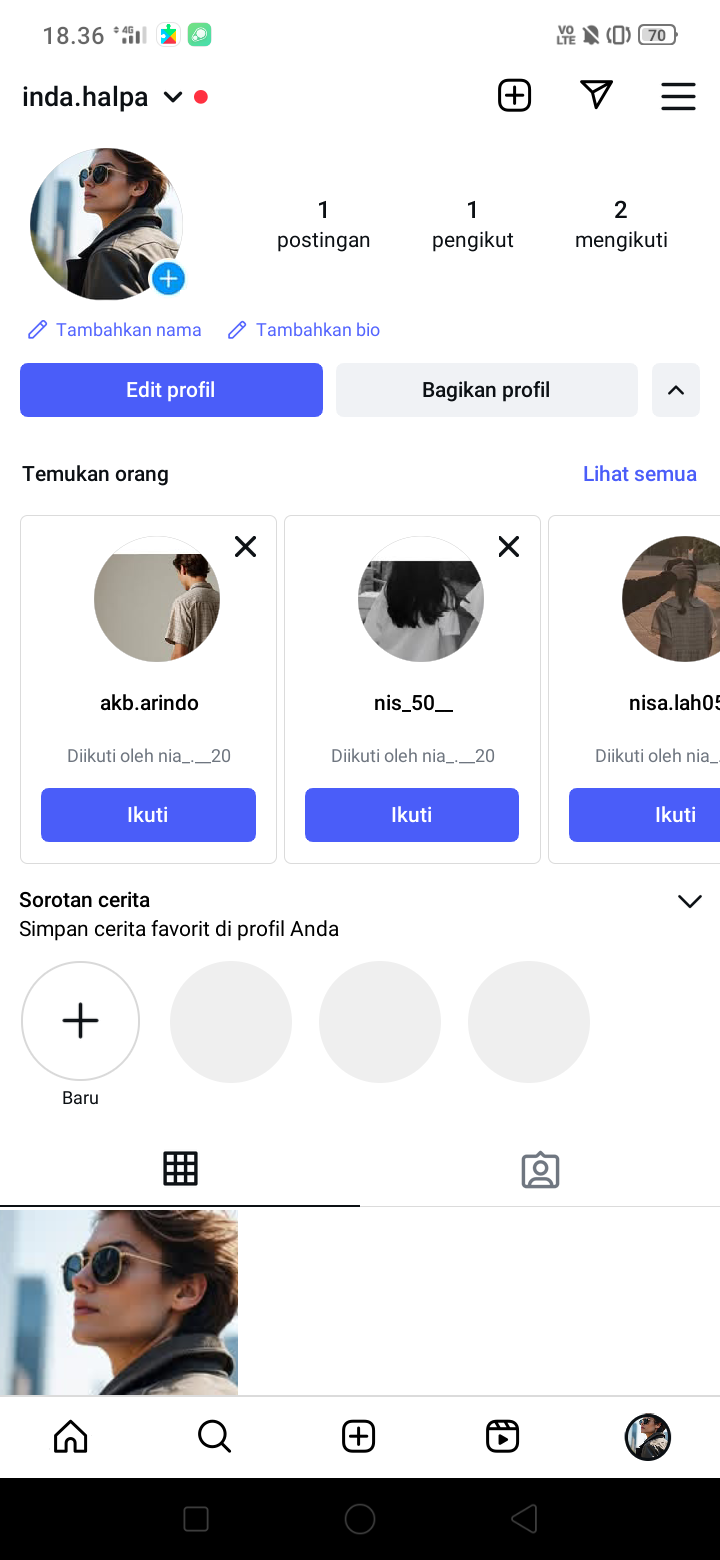This screenshot has height=1560, width=720.
Task: Dismiss nis_50__ suggestion card
Action: (509, 546)
